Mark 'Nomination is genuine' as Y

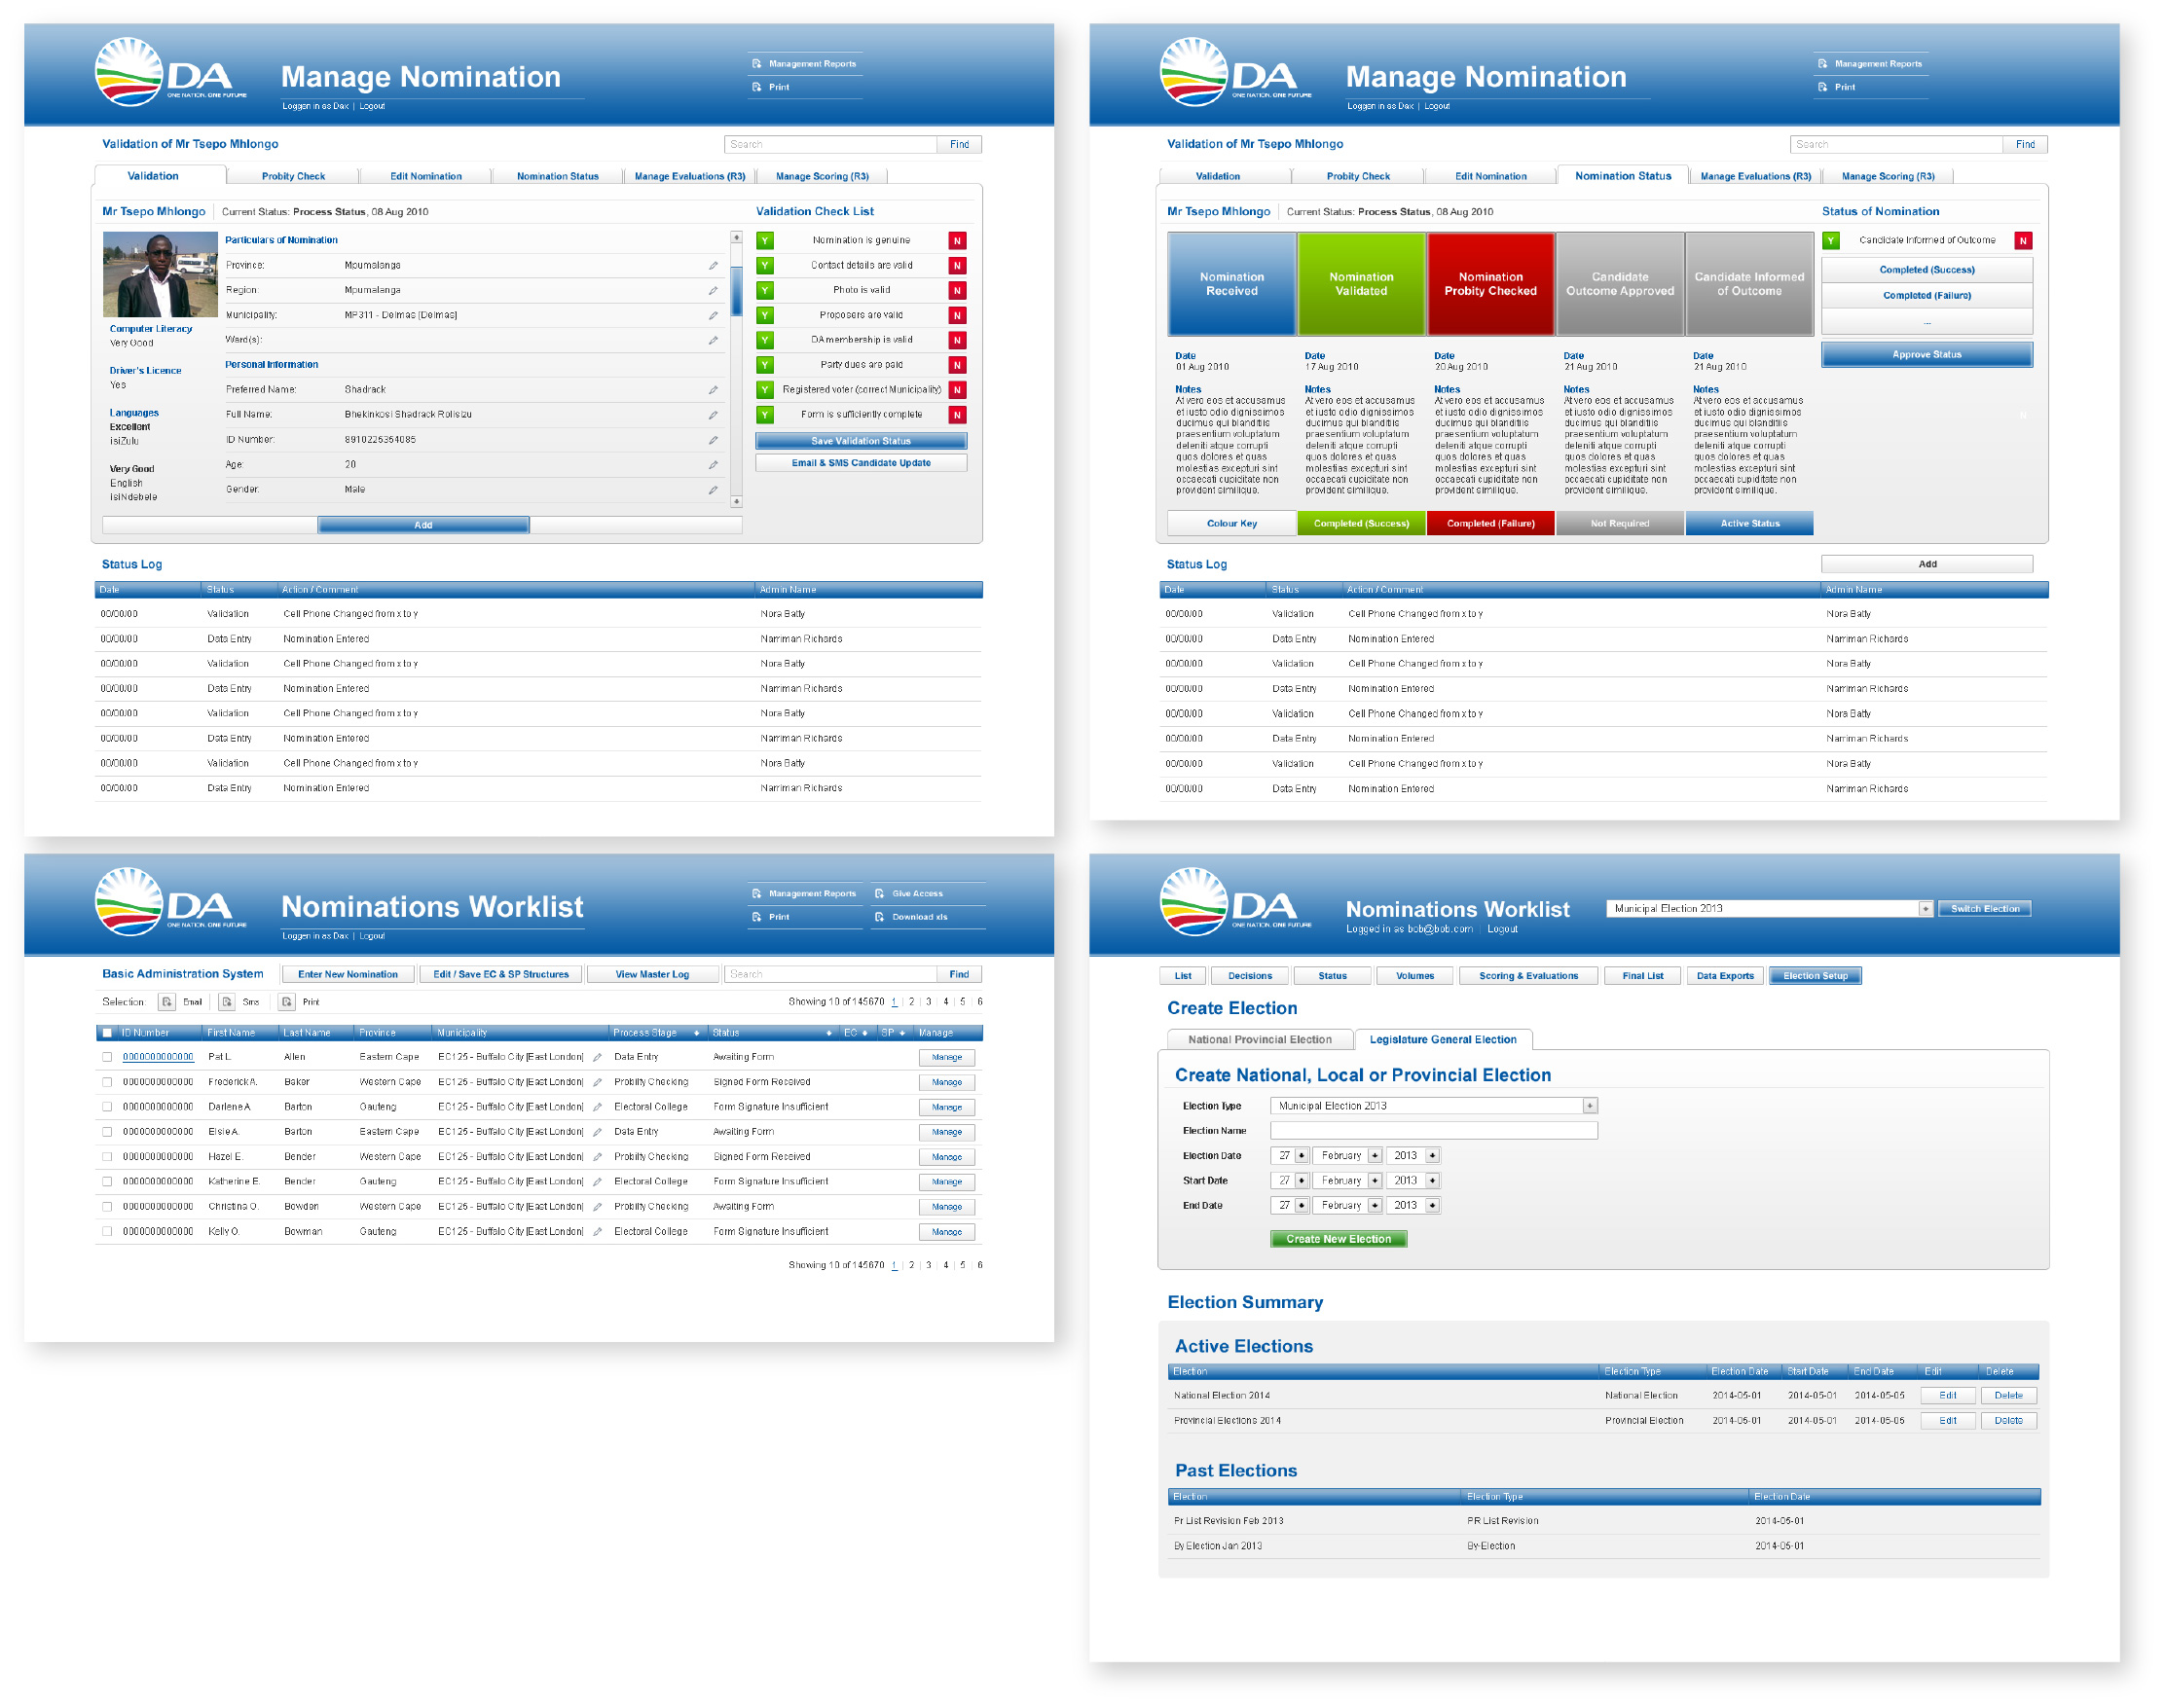pyautogui.click(x=765, y=241)
